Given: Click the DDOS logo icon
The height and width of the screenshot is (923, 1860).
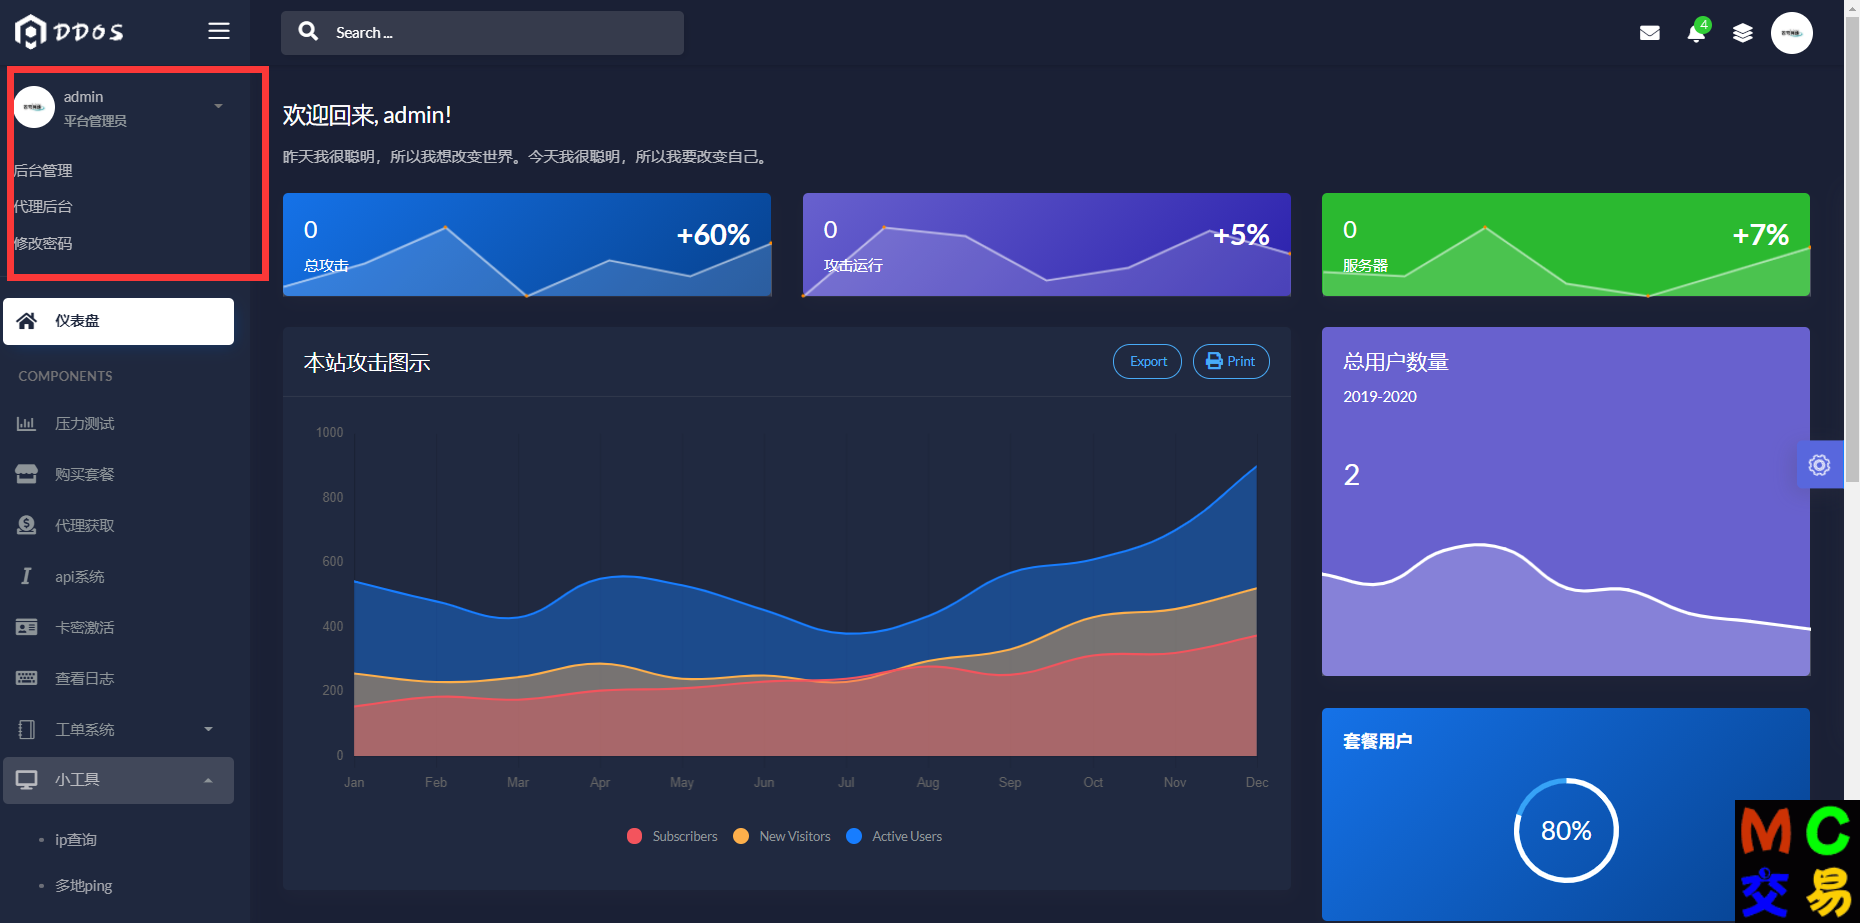Looking at the screenshot, I should (x=31, y=32).
